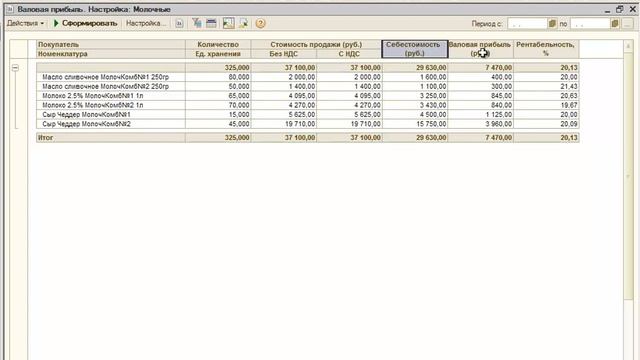The height and width of the screenshot is (360, 640).
Task: Click gross profit value 1 125,00
Action: coord(480,115)
